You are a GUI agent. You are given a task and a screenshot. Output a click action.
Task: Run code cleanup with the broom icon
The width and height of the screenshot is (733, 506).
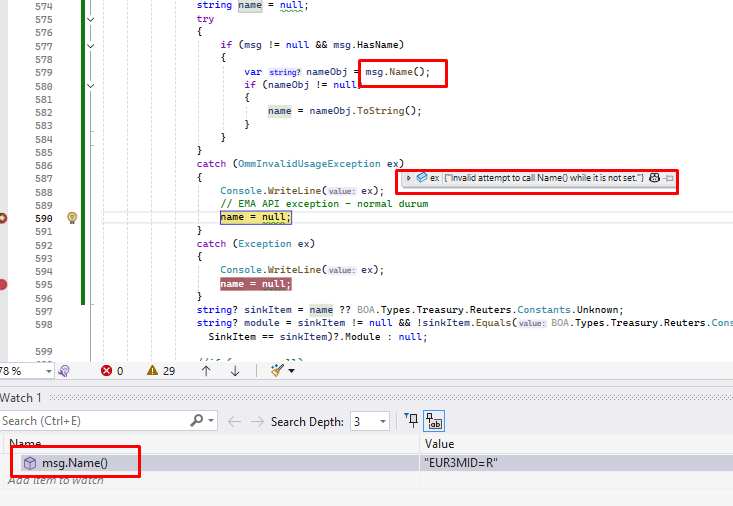click(277, 371)
